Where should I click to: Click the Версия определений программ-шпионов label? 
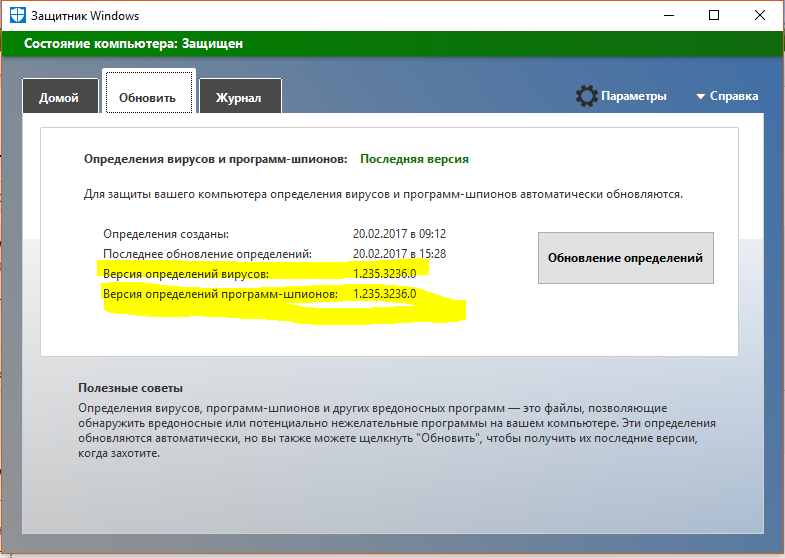(x=220, y=294)
